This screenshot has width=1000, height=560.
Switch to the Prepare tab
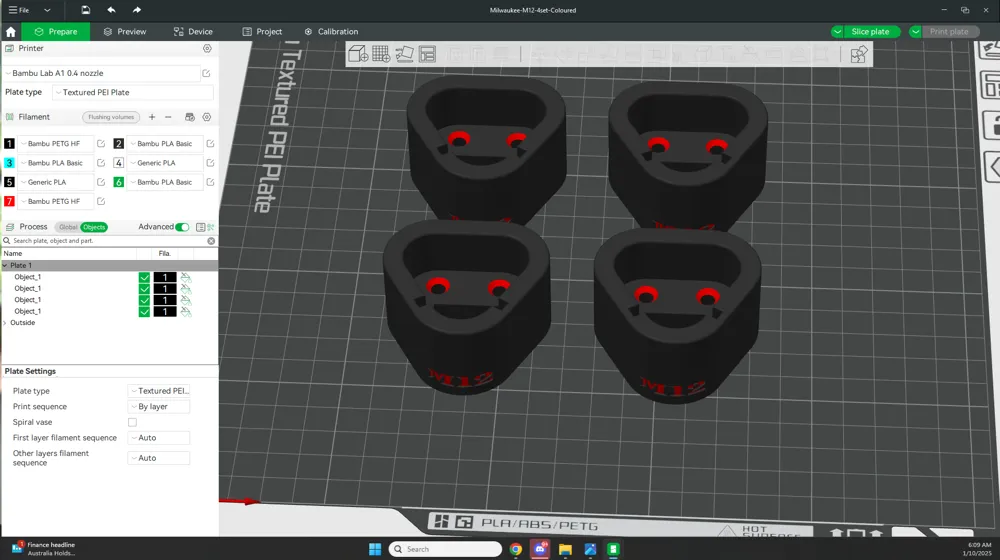tap(55, 31)
